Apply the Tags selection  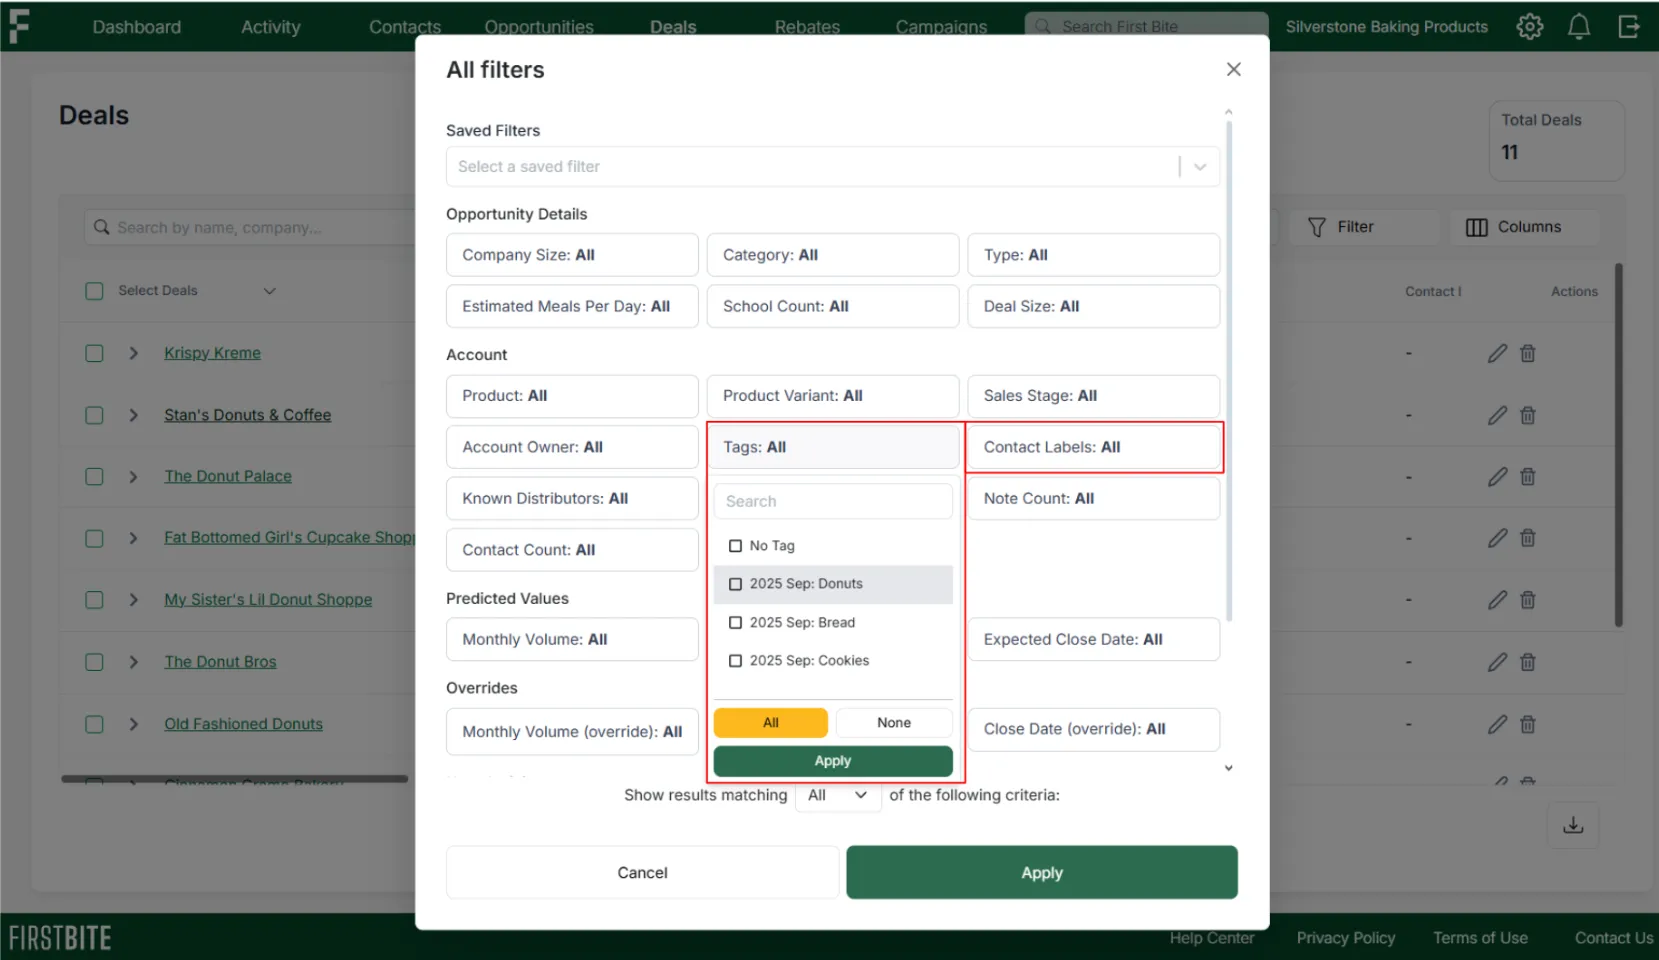(832, 761)
